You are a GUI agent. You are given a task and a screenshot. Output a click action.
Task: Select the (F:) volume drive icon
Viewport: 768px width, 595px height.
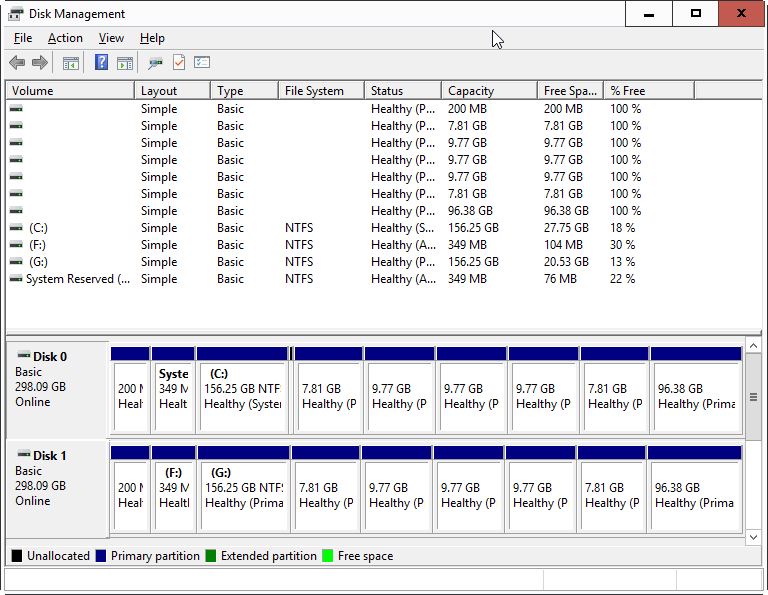point(16,245)
